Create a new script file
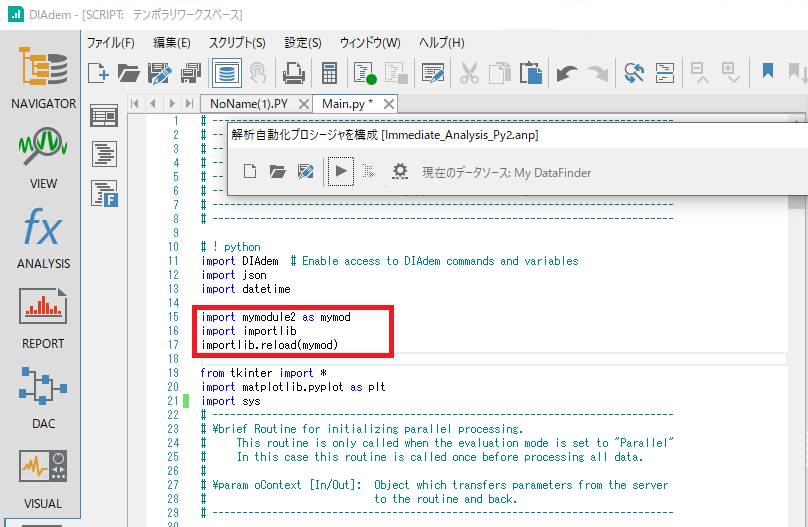 click(98, 73)
